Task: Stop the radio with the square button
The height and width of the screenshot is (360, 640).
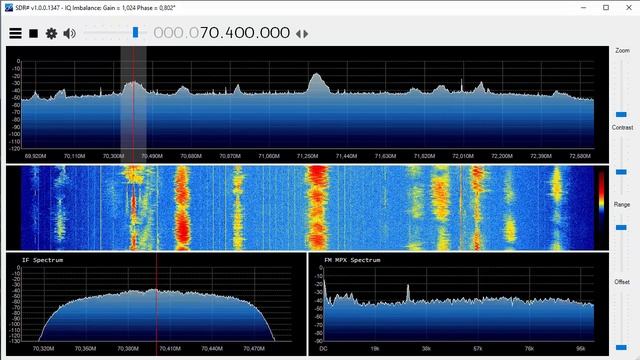Action: tap(33, 33)
